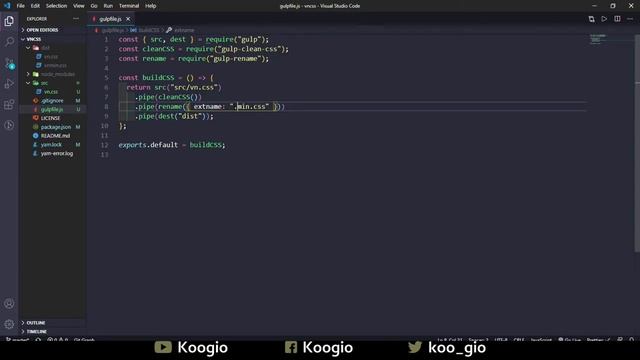The width and height of the screenshot is (640, 360).
Task: Open the Search view in activity bar
Action: coord(9,42)
